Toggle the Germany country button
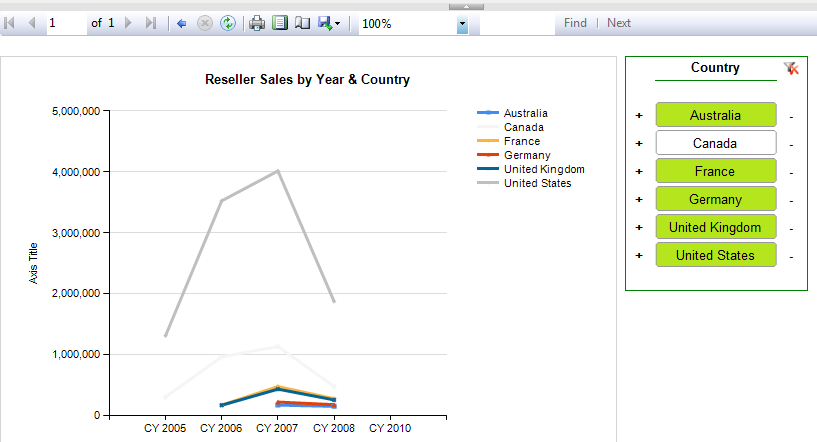817x442 pixels. (716, 199)
